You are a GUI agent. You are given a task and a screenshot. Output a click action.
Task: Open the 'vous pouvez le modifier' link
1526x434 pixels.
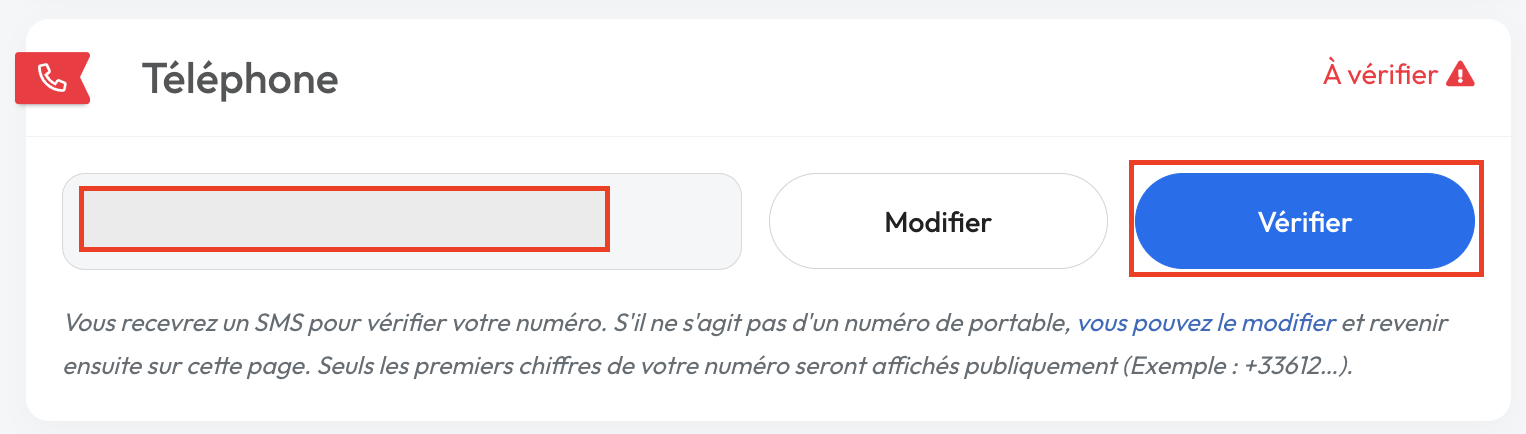coord(1206,323)
